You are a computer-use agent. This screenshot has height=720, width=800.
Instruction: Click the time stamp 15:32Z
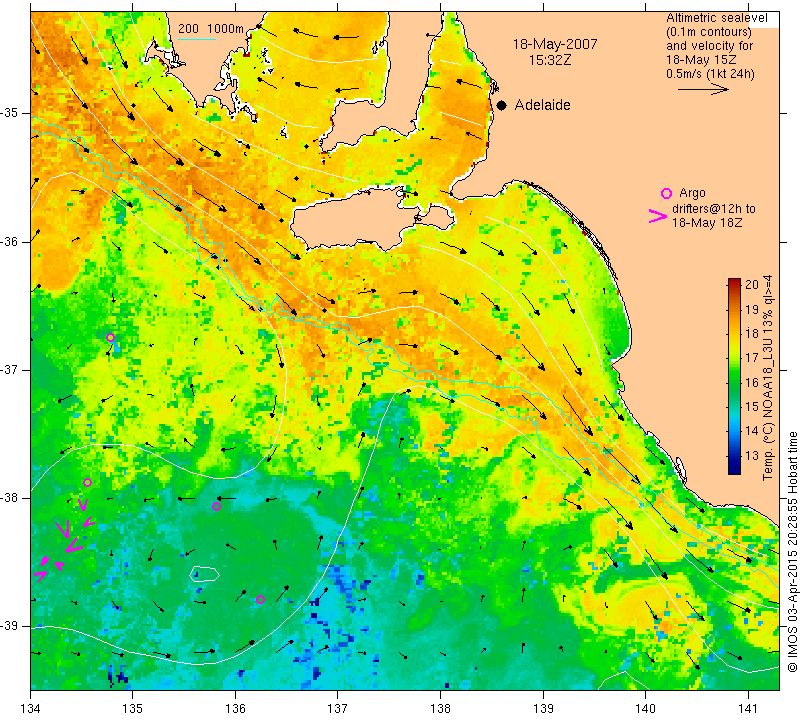(x=549, y=60)
